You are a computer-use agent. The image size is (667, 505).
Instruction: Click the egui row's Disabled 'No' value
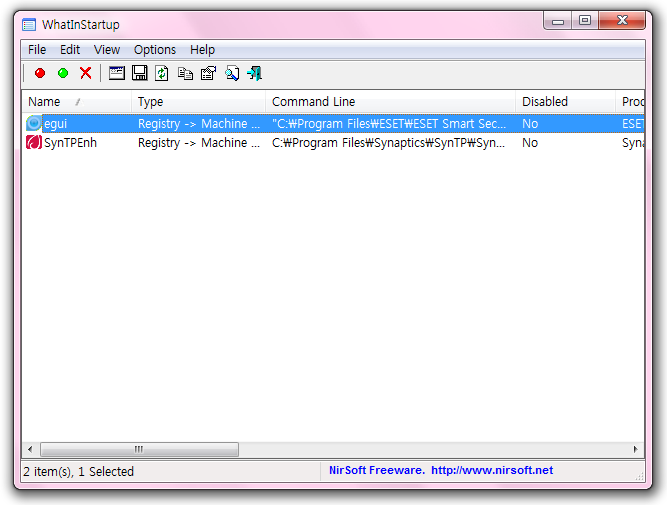(530, 124)
